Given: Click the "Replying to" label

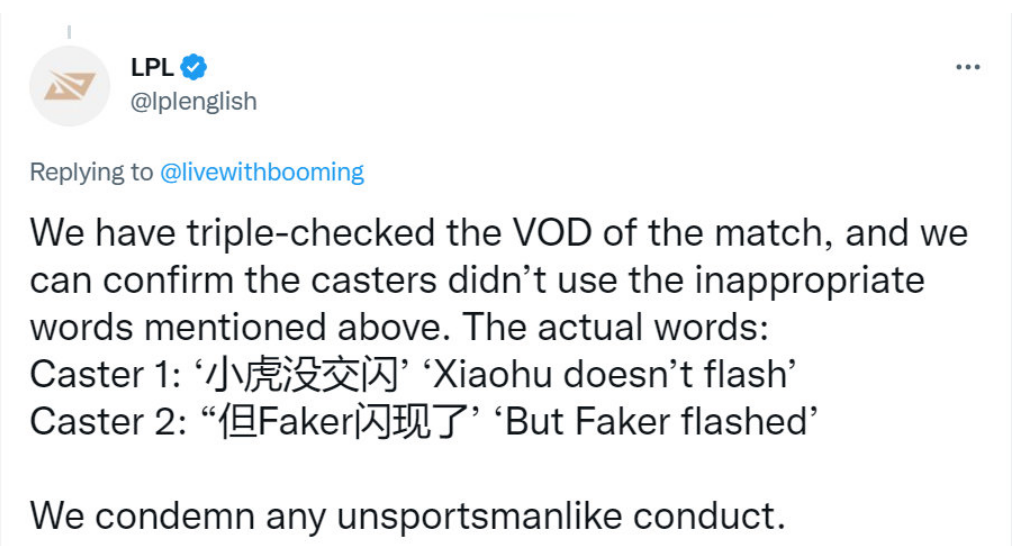Looking at the screenshot, I should click(x=91, y=172).
